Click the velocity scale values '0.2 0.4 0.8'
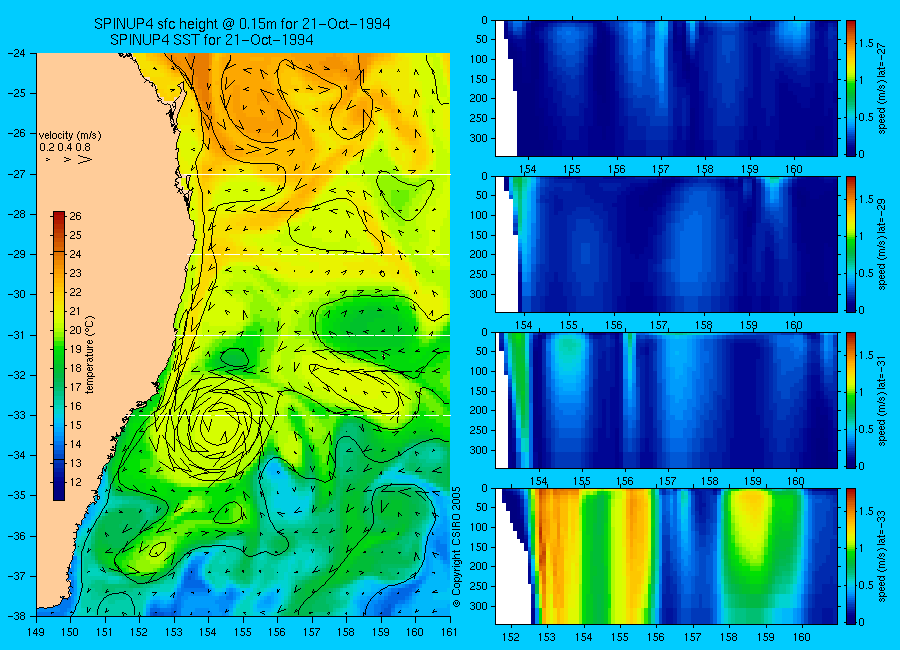This screenshot has width=900, height=650. (65, 147)
